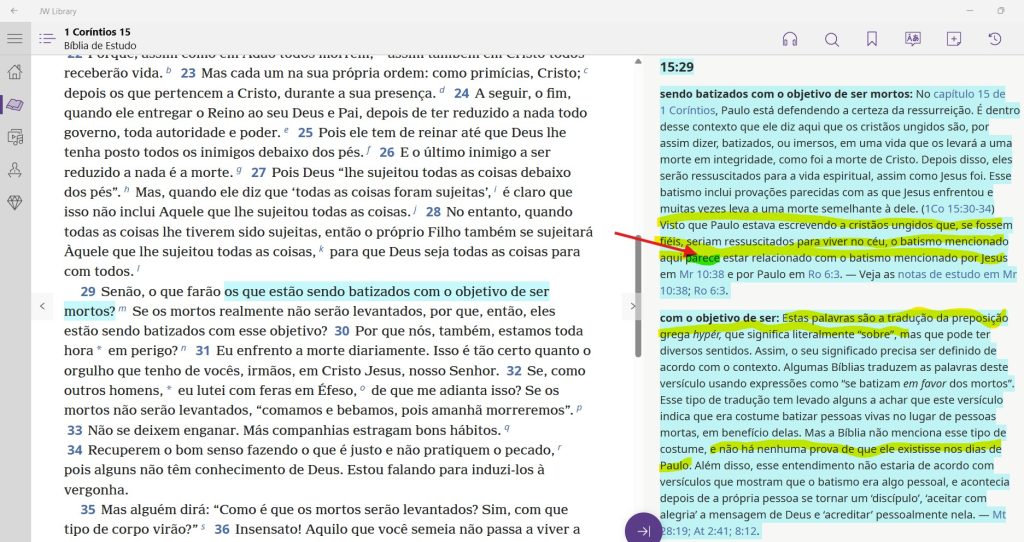Screen dimensions: 1024x542
Task: Open the Meetings section in sidebar
Action: pos(15,170)
